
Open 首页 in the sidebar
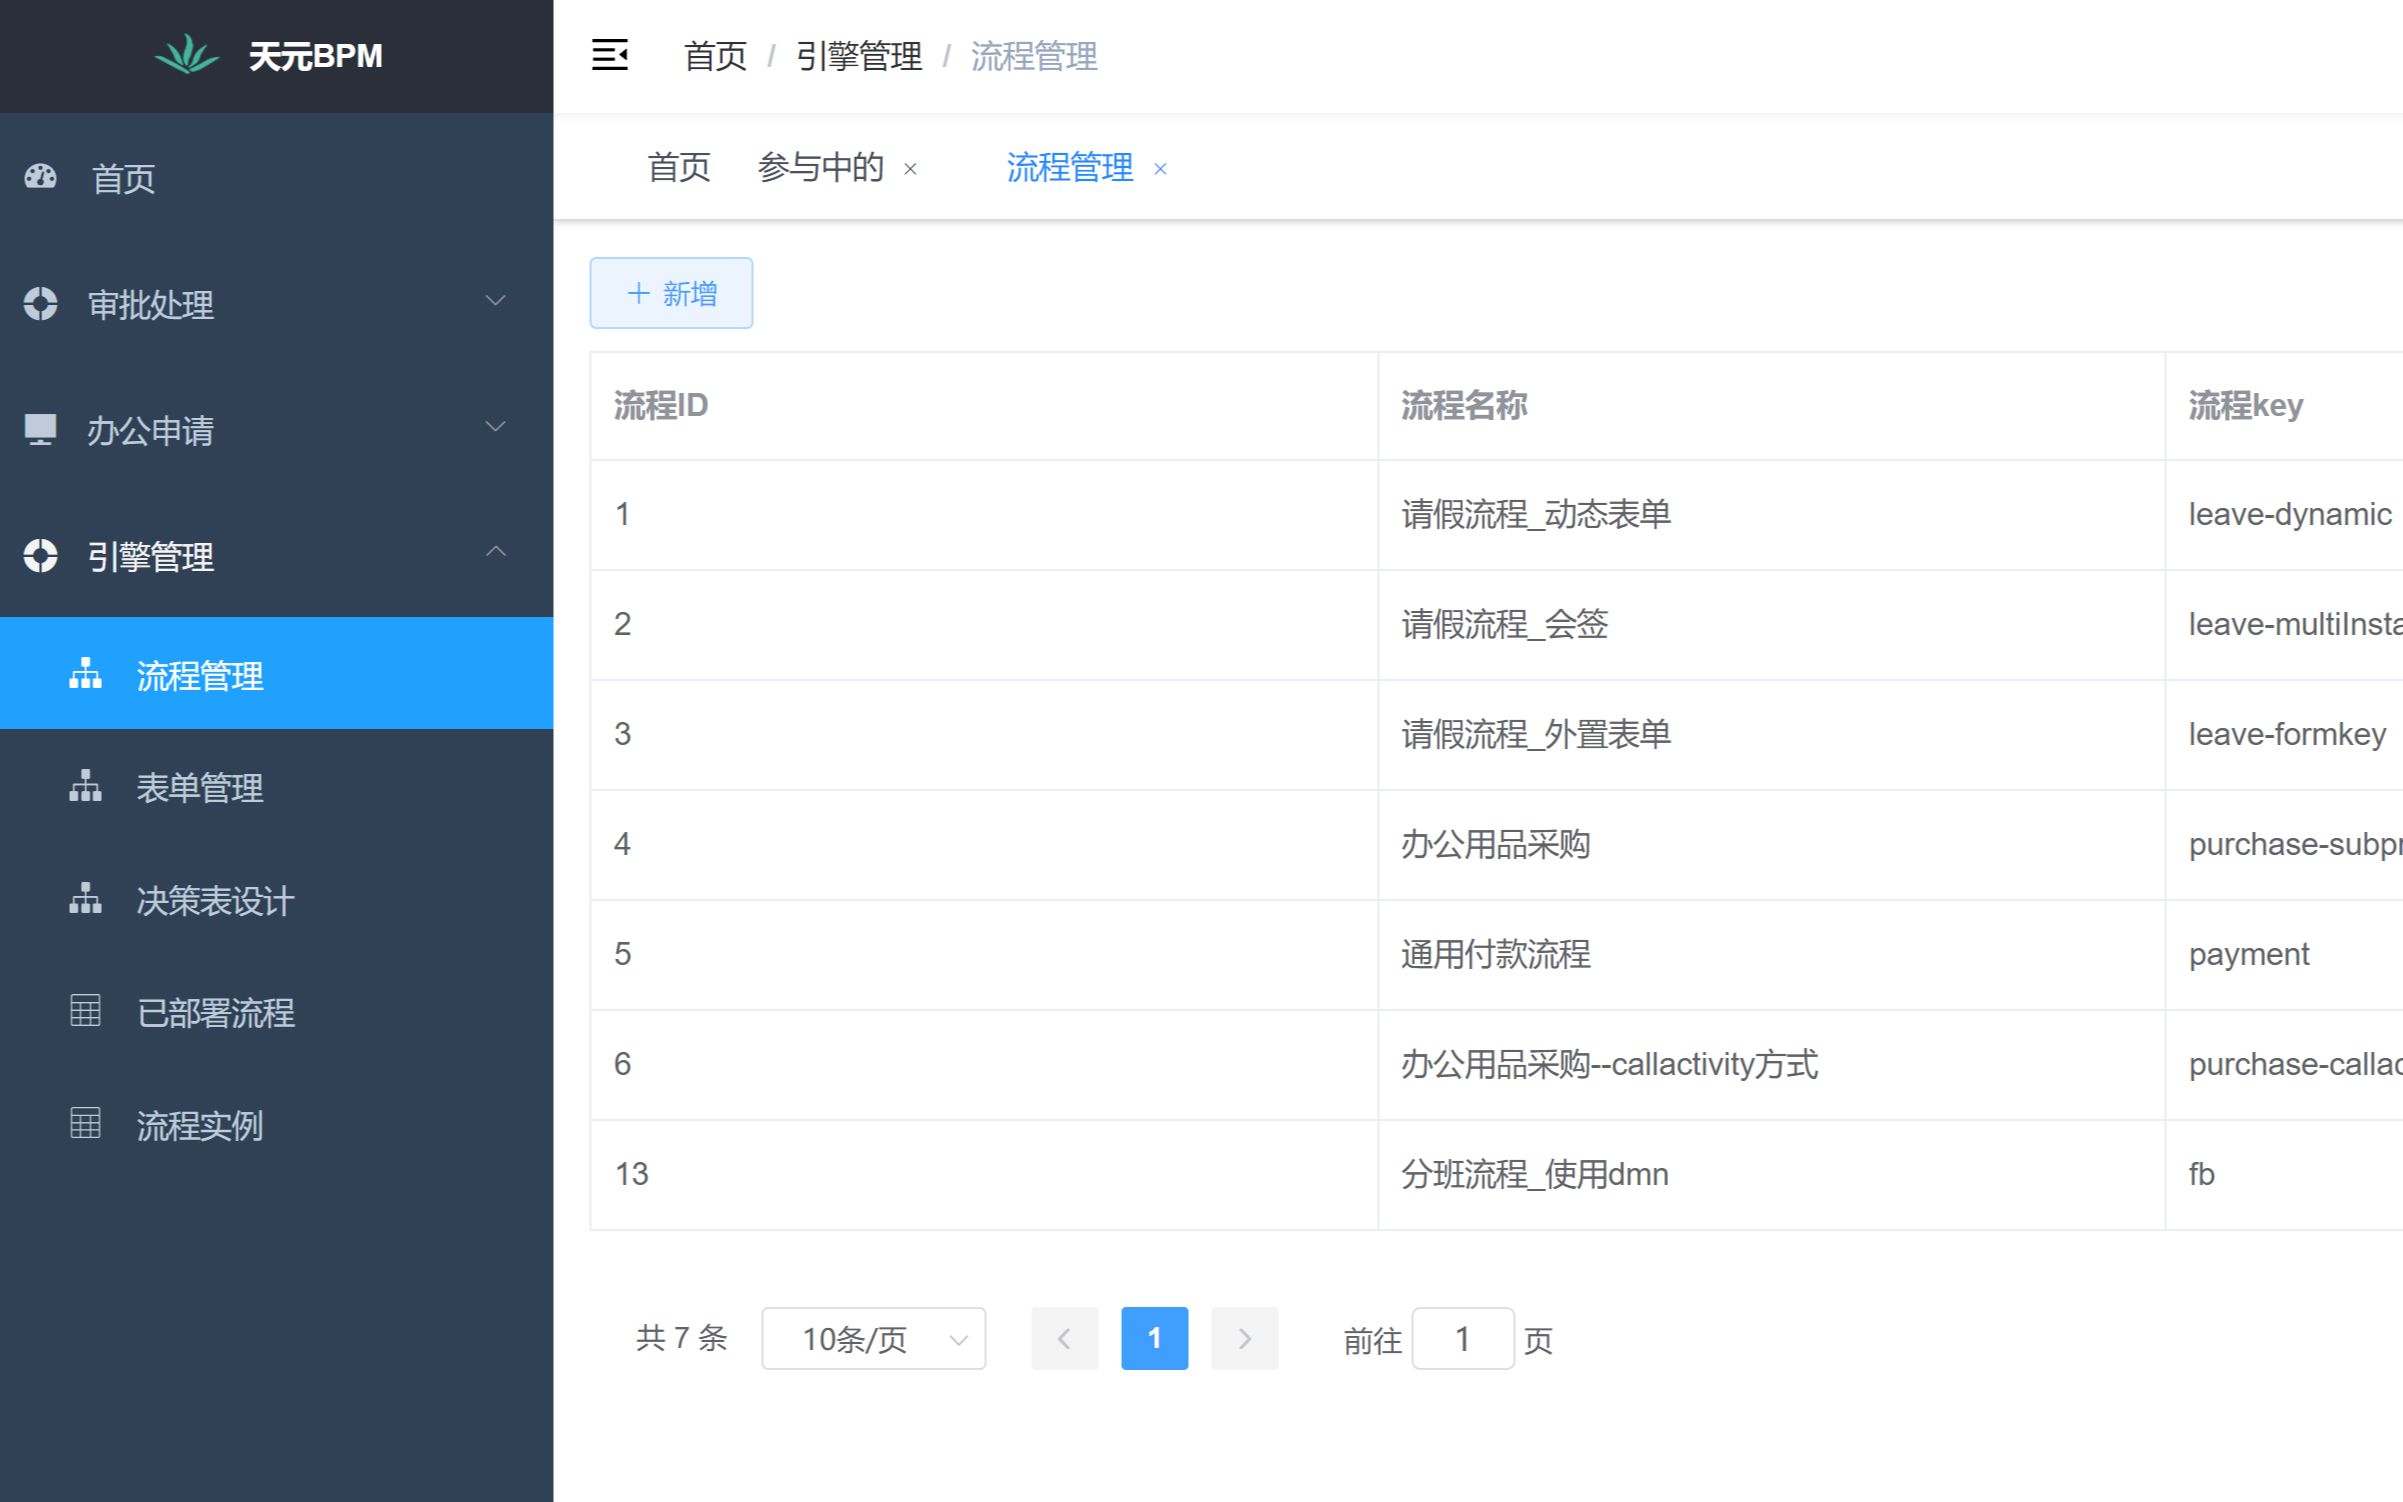click(276, 178)
